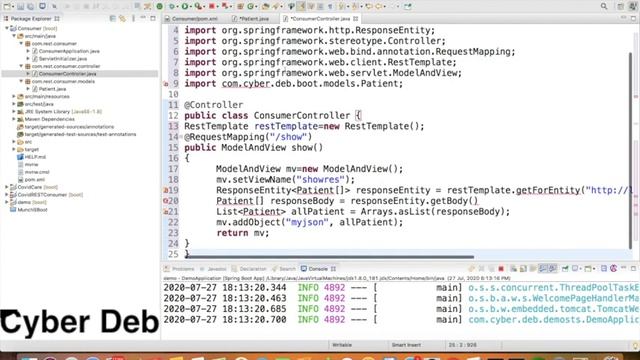Viewport: 640px width, 360px height.
Task: Expand Maven Dependencies node
Action: click(x=14, y=119)
